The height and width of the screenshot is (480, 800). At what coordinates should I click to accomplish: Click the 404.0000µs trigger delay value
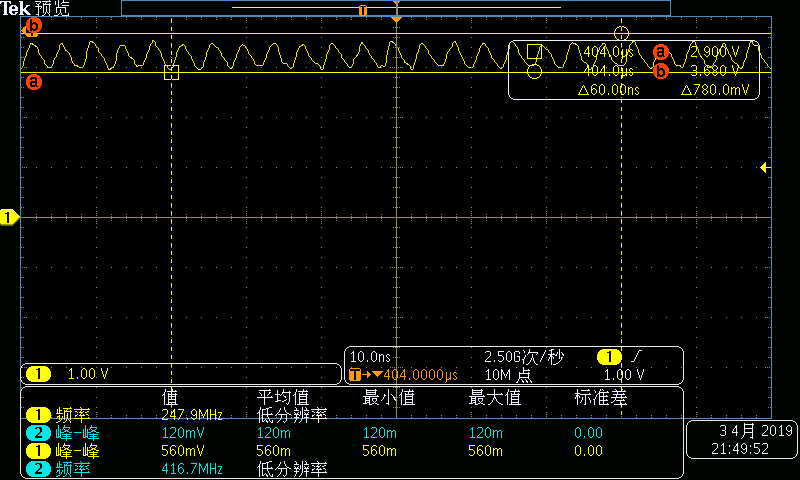[420, 375]
